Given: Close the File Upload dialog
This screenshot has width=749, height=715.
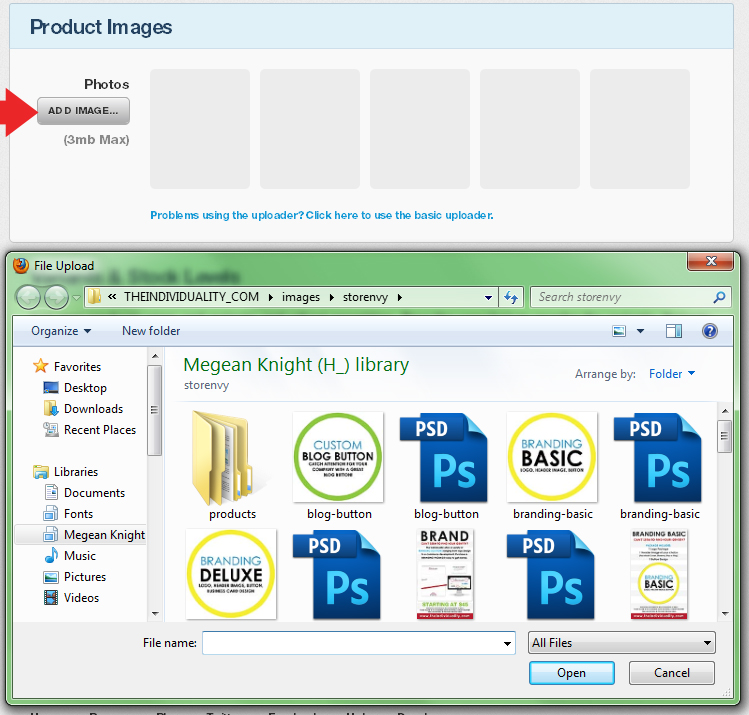Looking at the screenshot, I should tap(710, 261).
